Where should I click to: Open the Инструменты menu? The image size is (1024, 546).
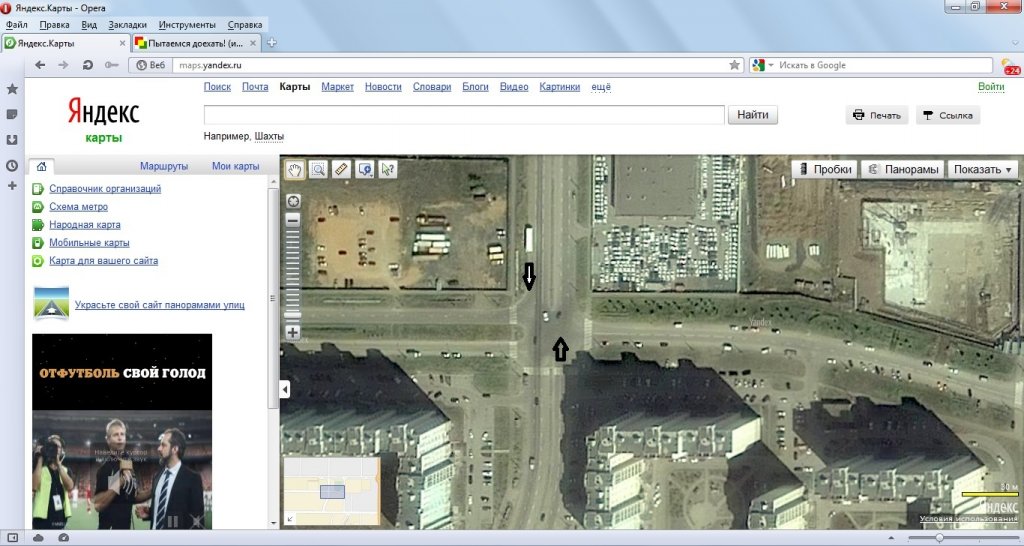pos(187,25)
